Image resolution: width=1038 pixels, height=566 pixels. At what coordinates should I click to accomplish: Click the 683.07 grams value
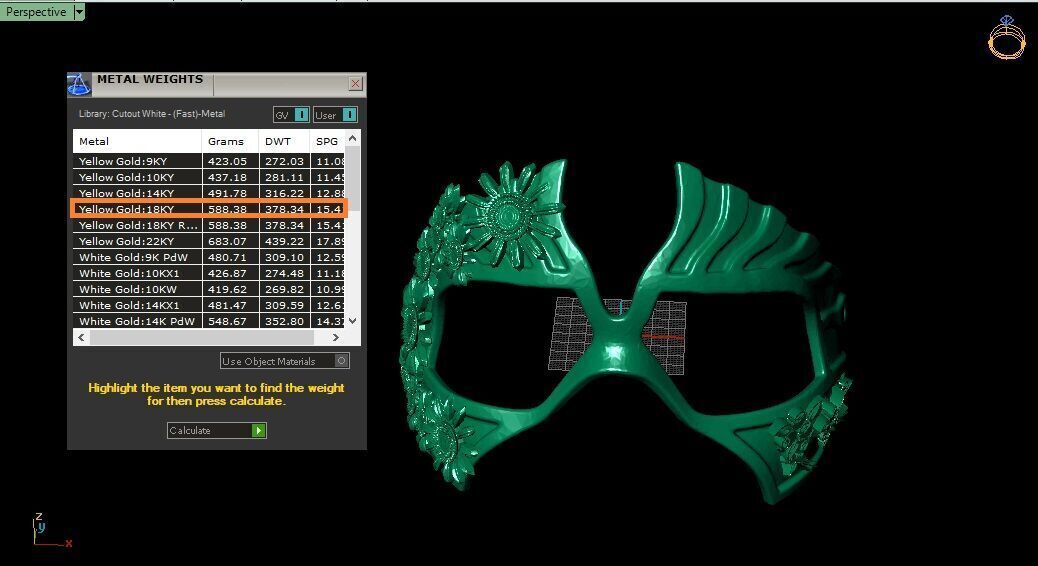pyautogui.click(x=227, y=241)
